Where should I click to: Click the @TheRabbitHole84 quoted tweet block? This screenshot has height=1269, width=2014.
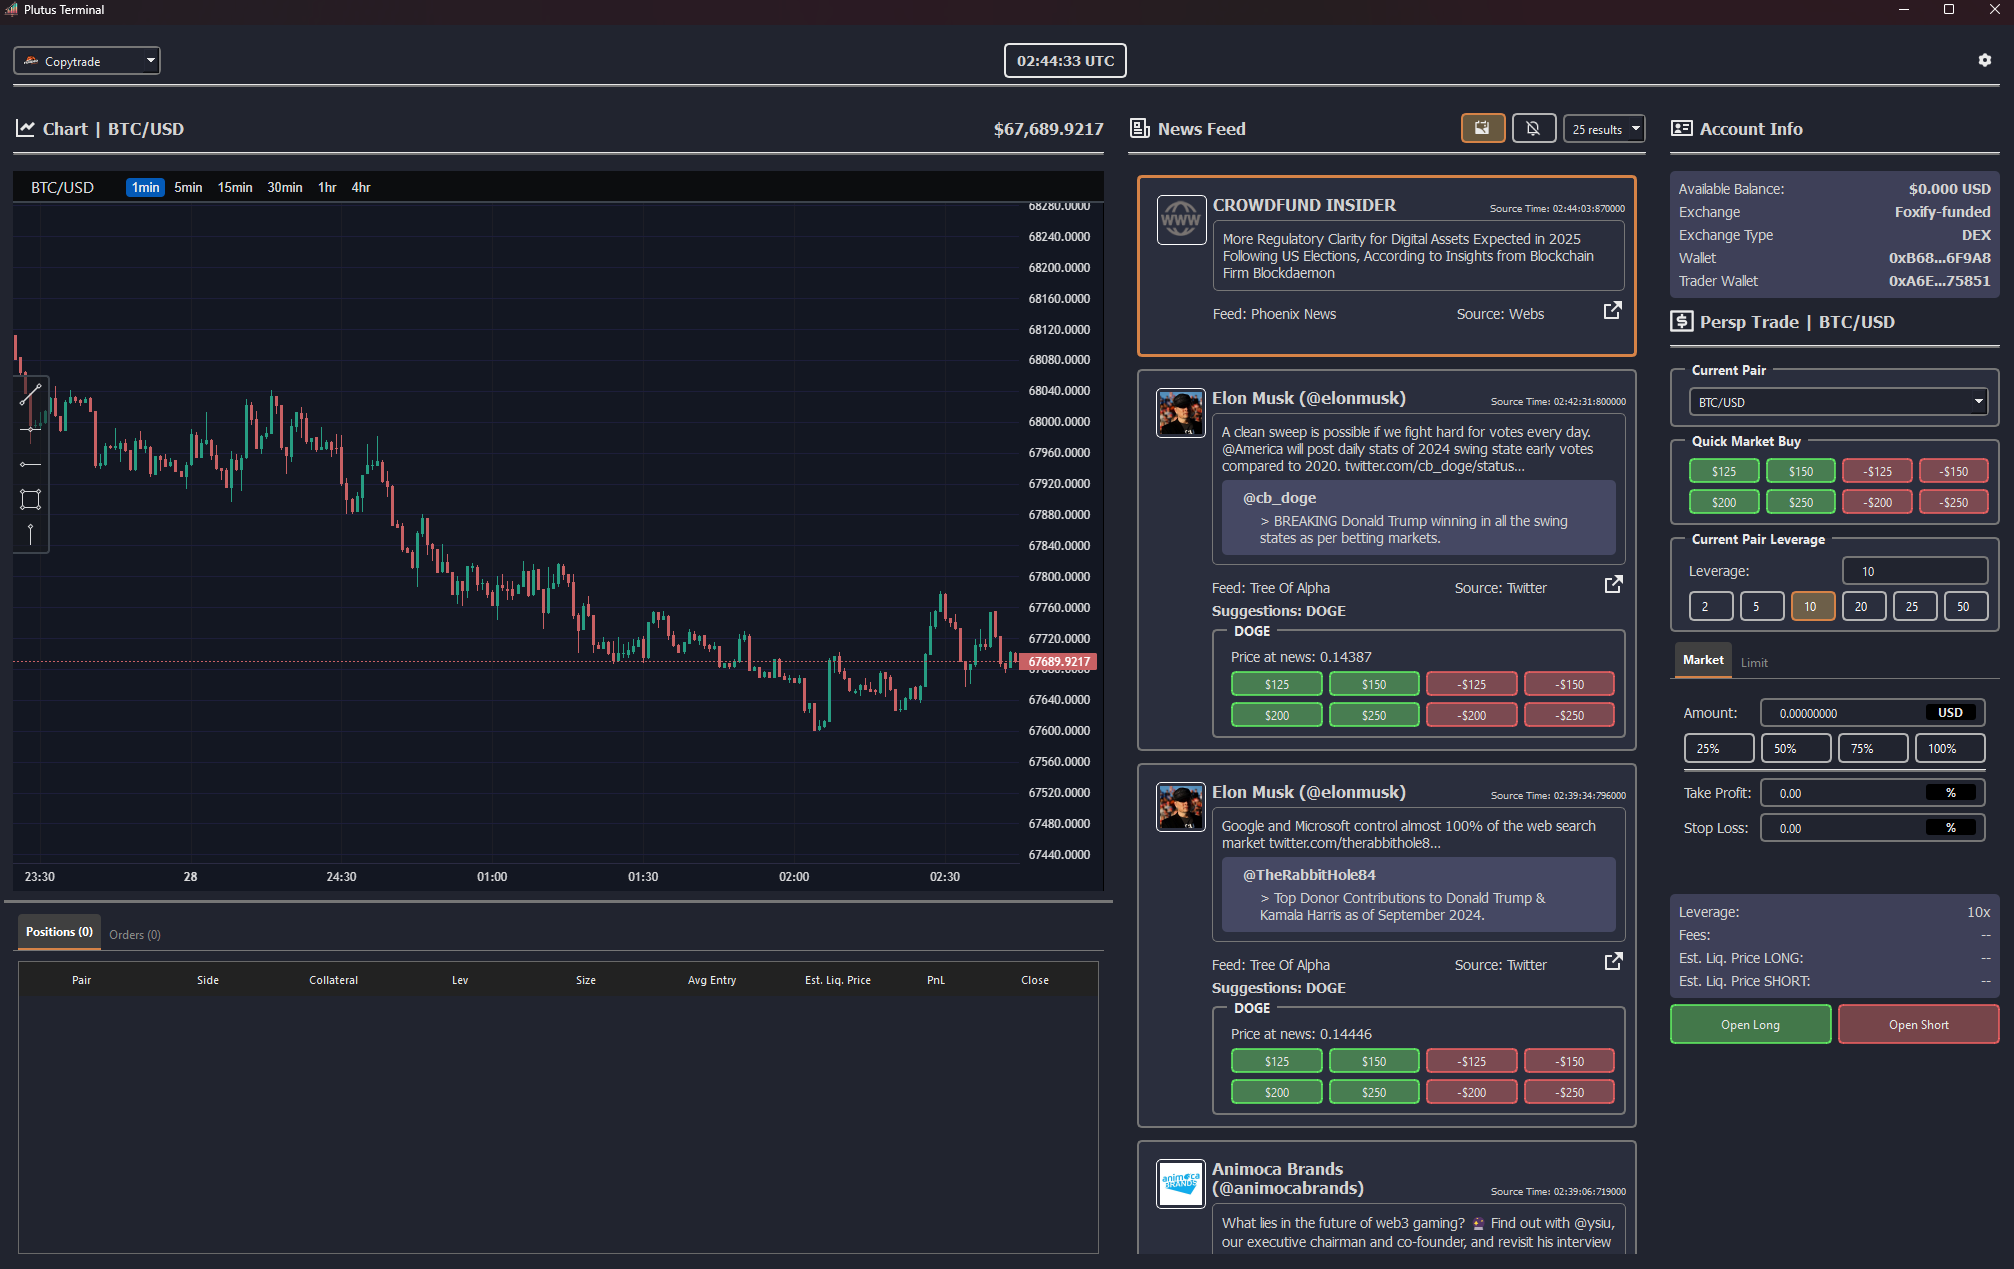pos(1418,894)
